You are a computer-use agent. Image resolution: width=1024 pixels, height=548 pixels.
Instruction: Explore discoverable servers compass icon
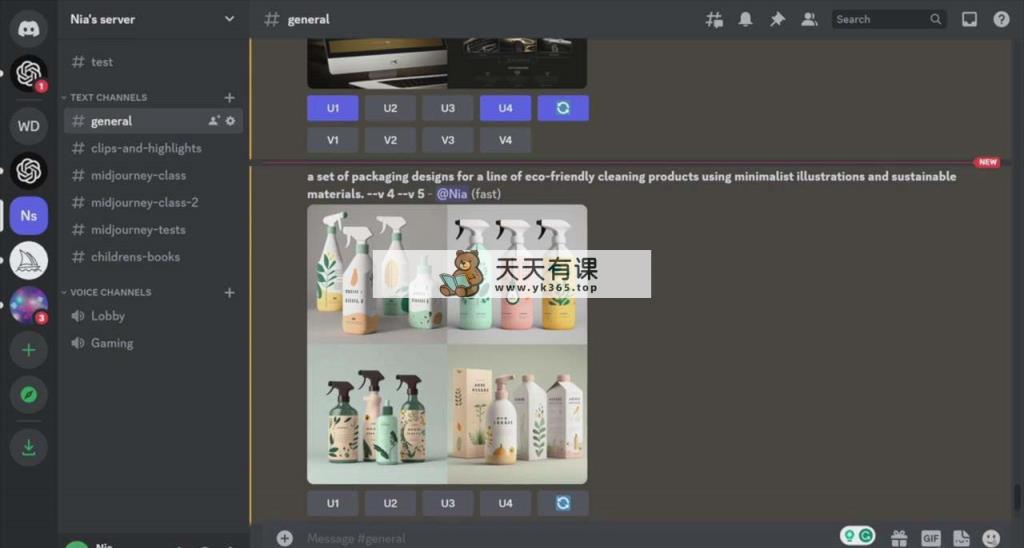pyautogui.click(x=28, y=395)
